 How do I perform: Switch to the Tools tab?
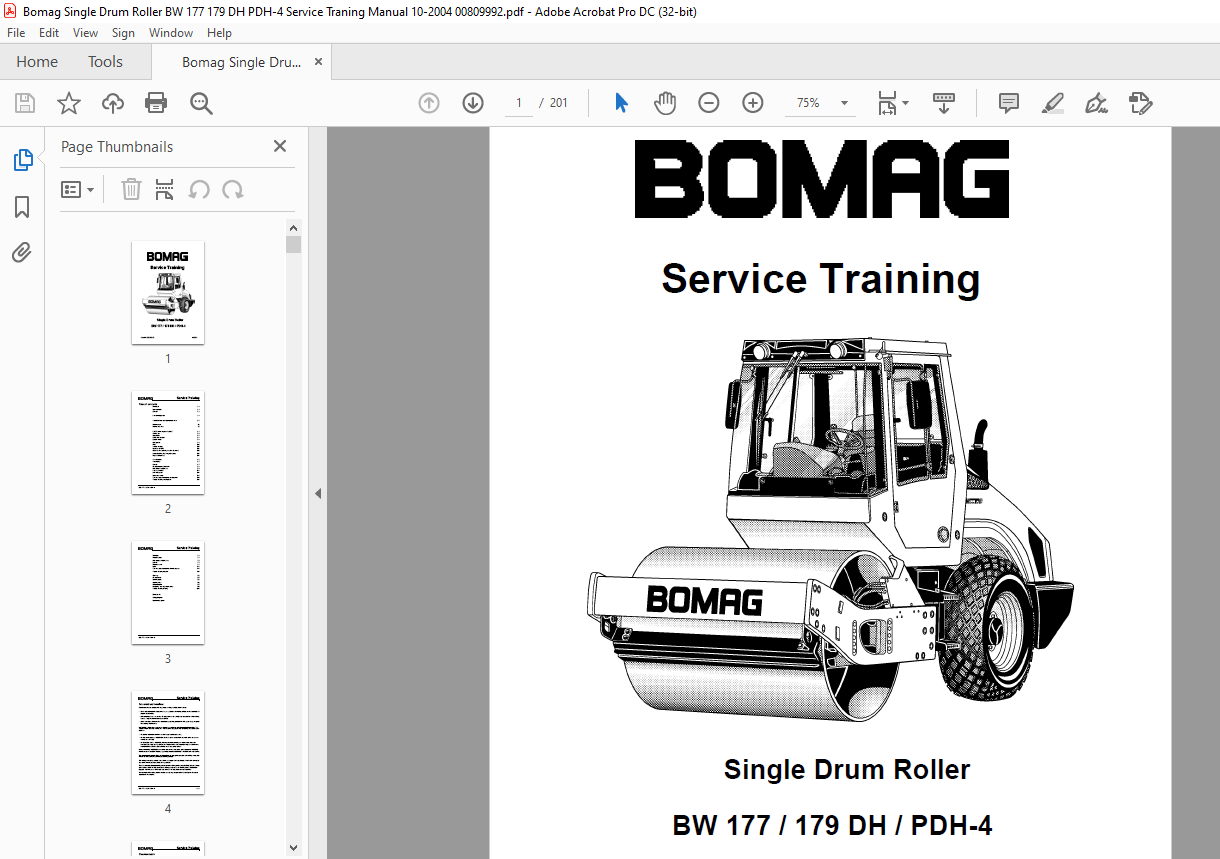[x=105, y=62]
